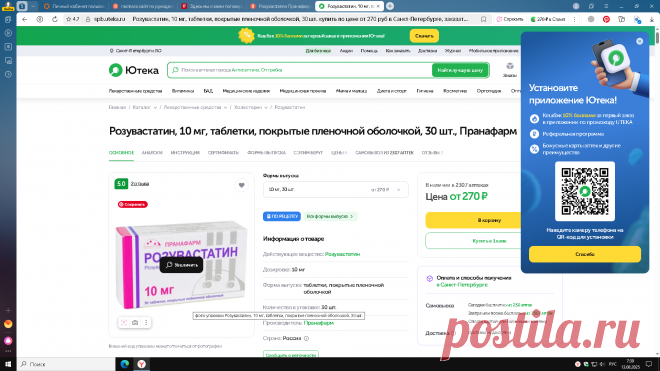Switch to the ФОРМЫ ВЫПУСКА tab
660x371 pixels.
(x=266, y=153)
